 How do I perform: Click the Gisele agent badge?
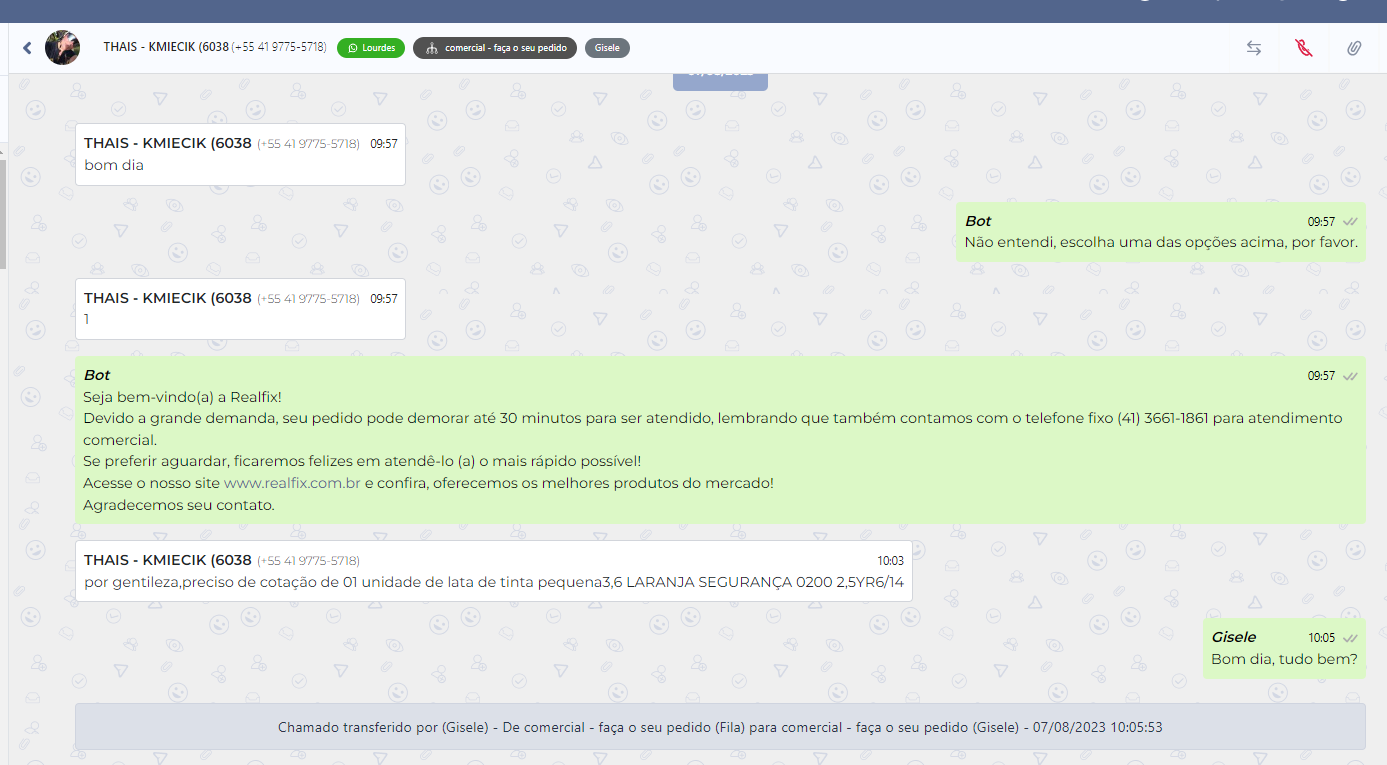point(607,48)
